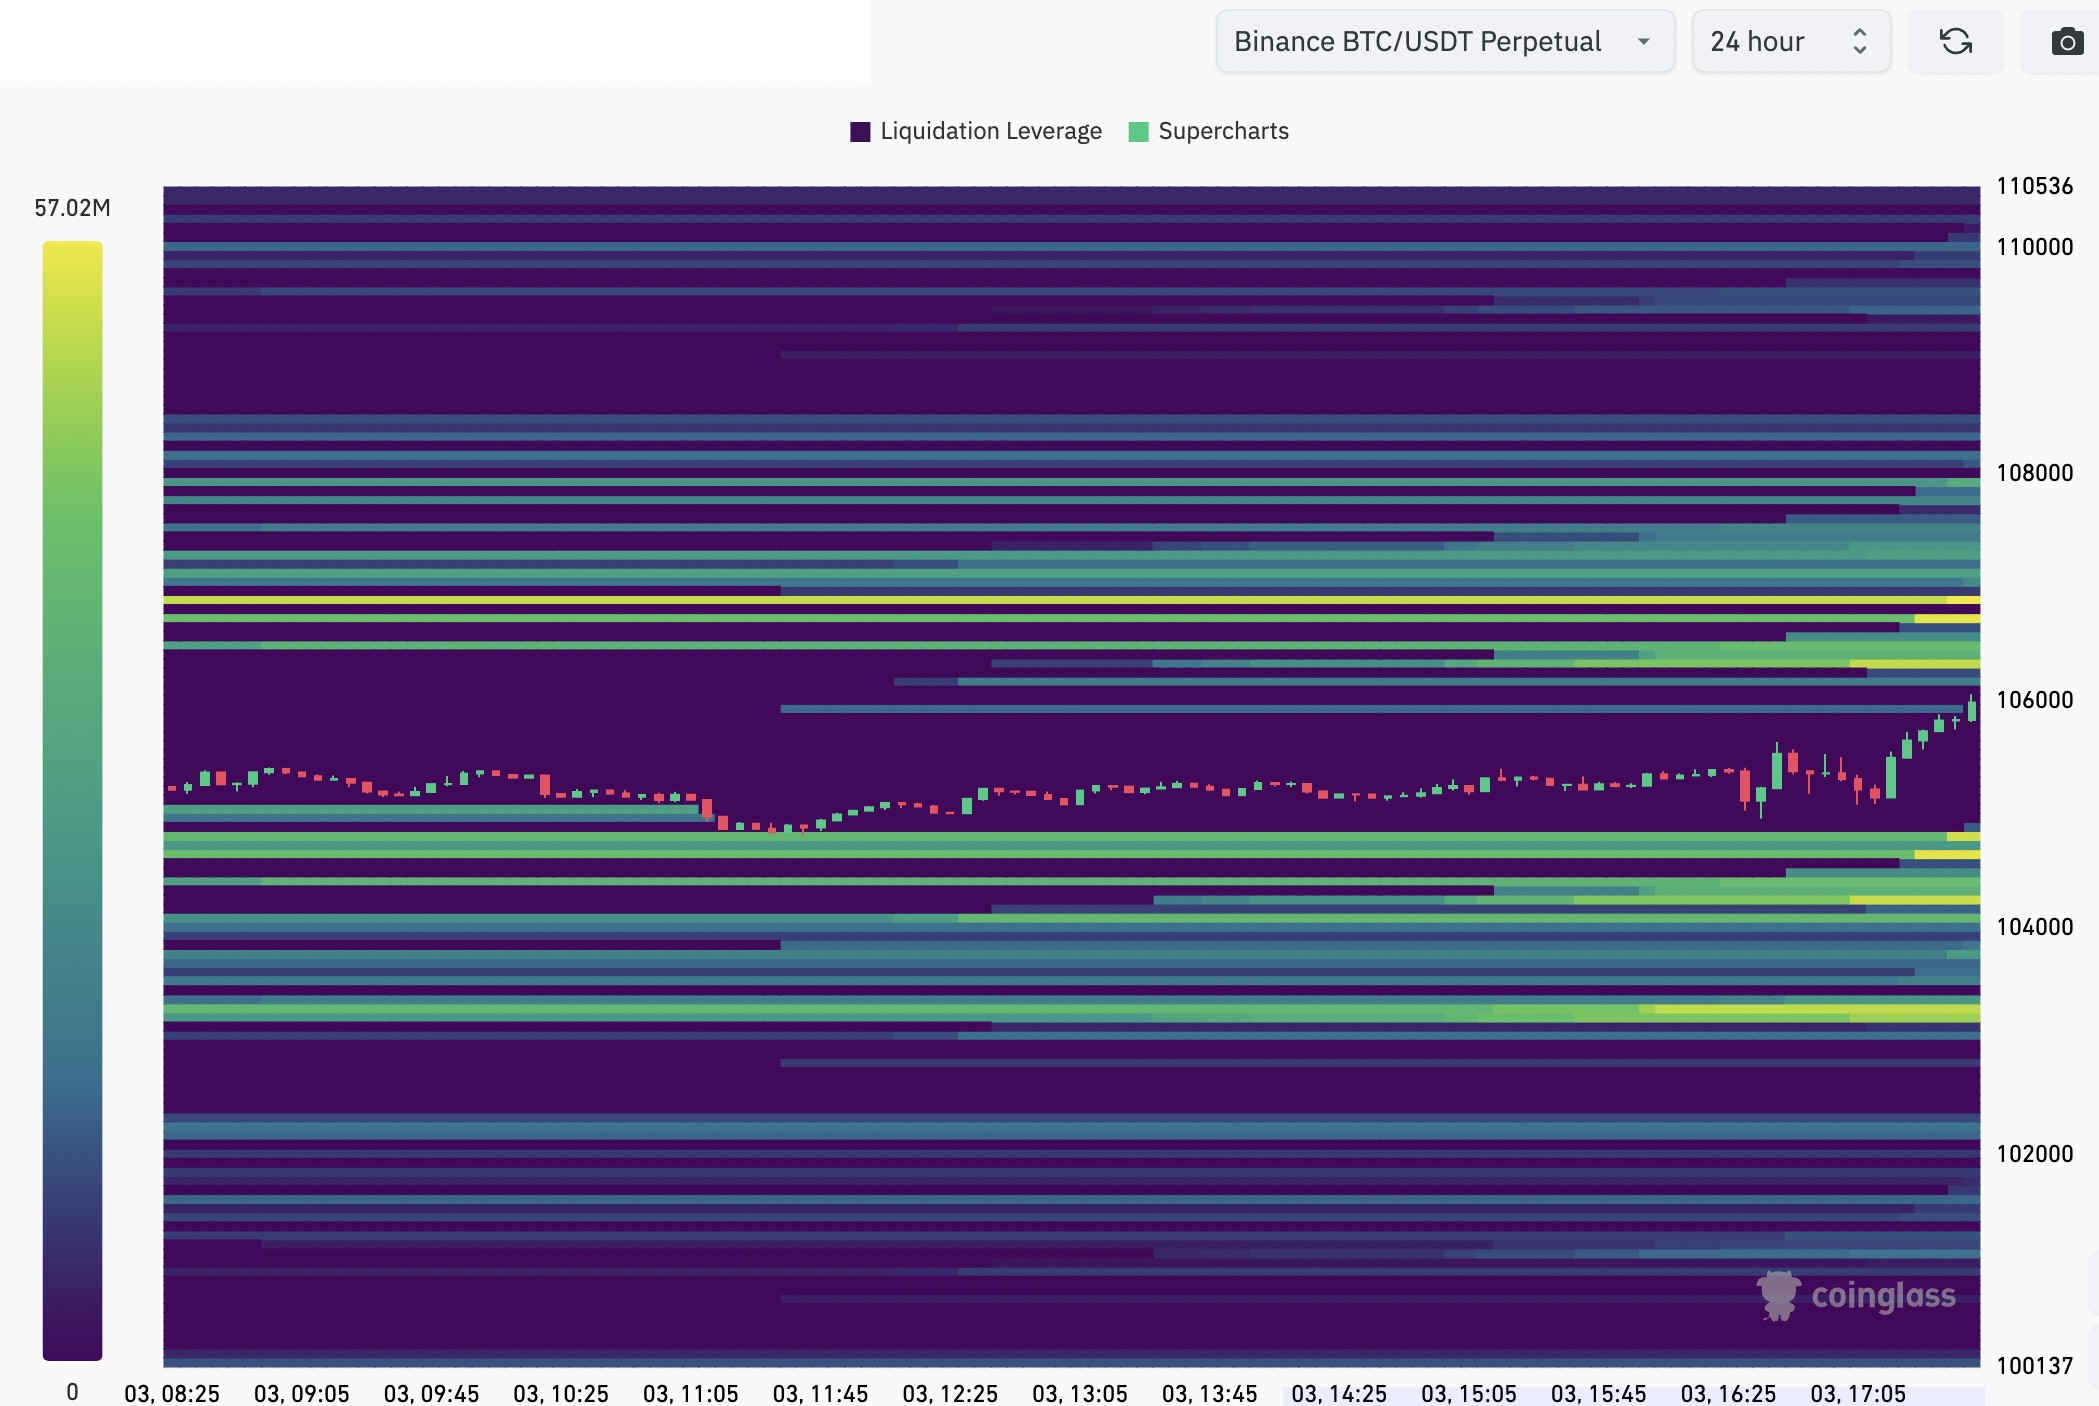Viewport: 2099px width, 1406px height.
Task: Click the 03, 17:05 time axis label
Action: tap(1857, 1393)
